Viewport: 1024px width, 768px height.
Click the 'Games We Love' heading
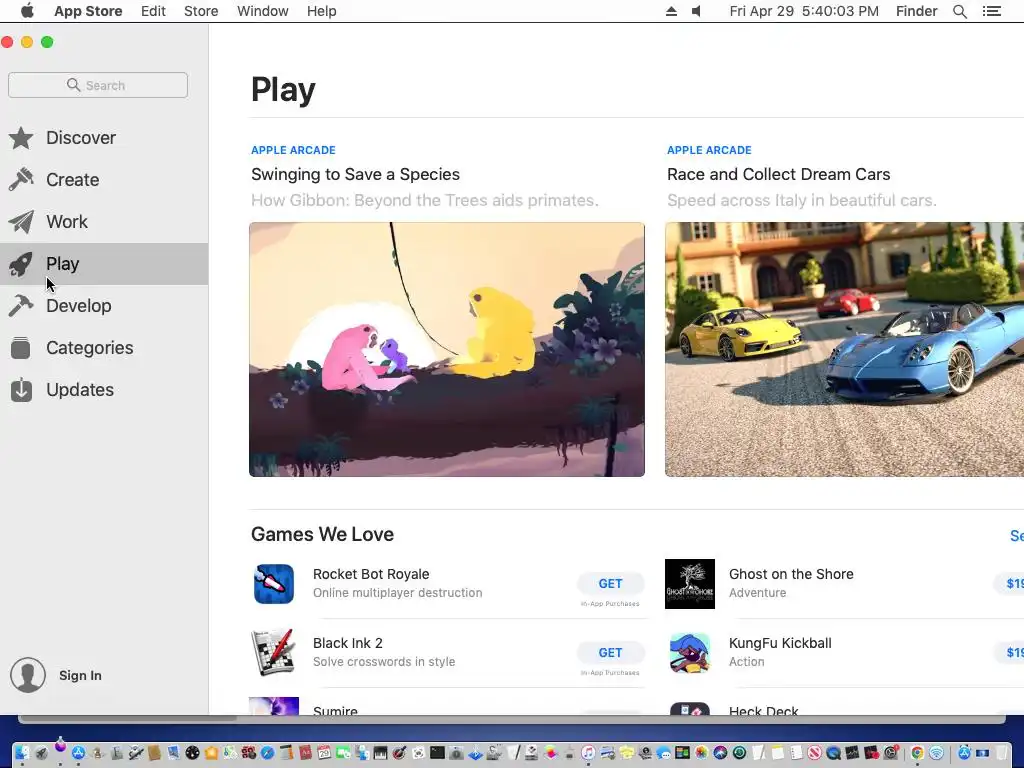click(x=322, y=534)
